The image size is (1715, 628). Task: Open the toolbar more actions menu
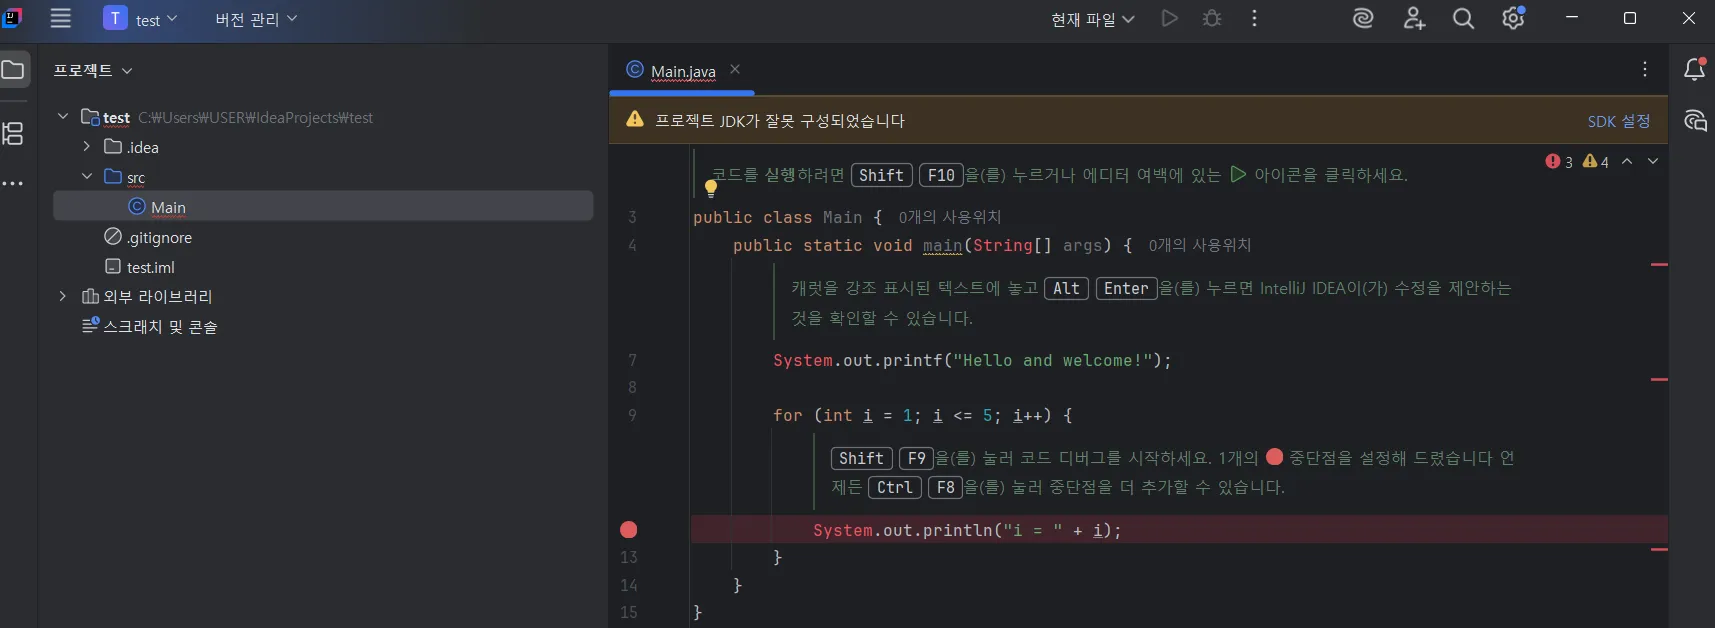(1254, 19)
